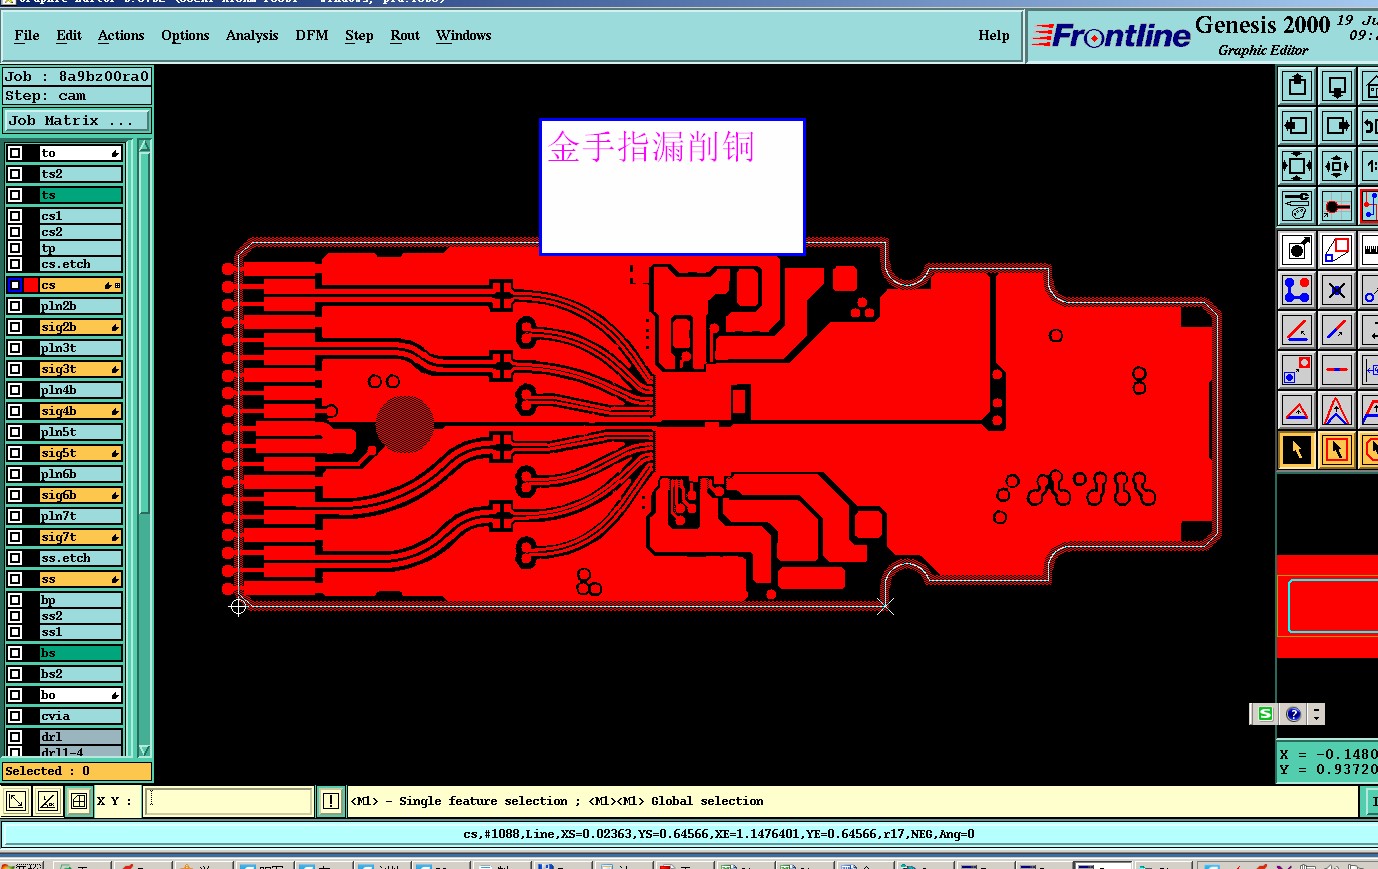Toggle display of the 'cvia' layer

pos(15,716)
